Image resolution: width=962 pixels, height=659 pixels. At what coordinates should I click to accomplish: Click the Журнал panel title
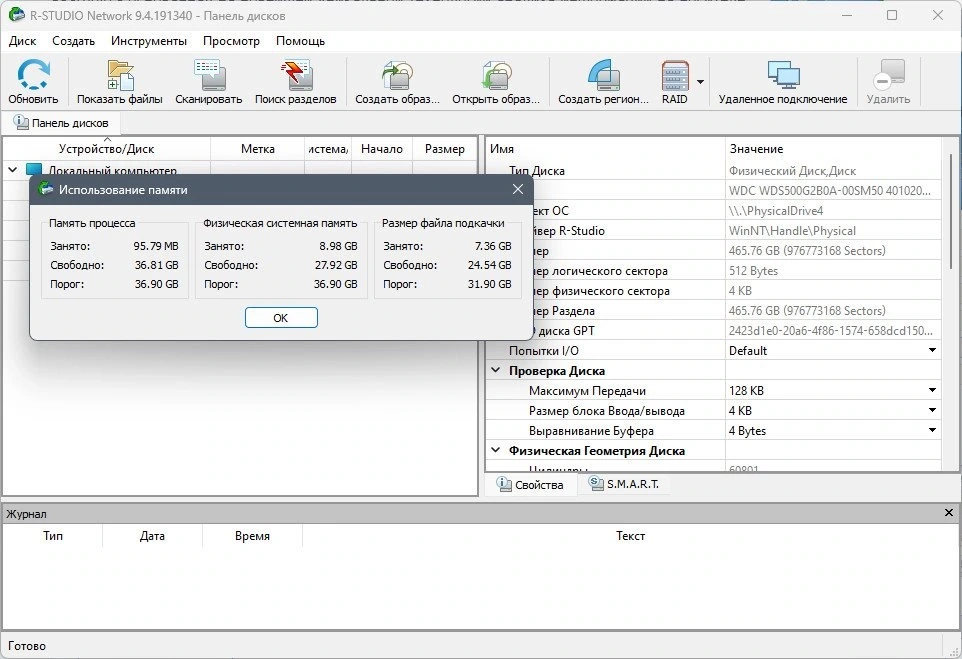(x=26, y=514)
